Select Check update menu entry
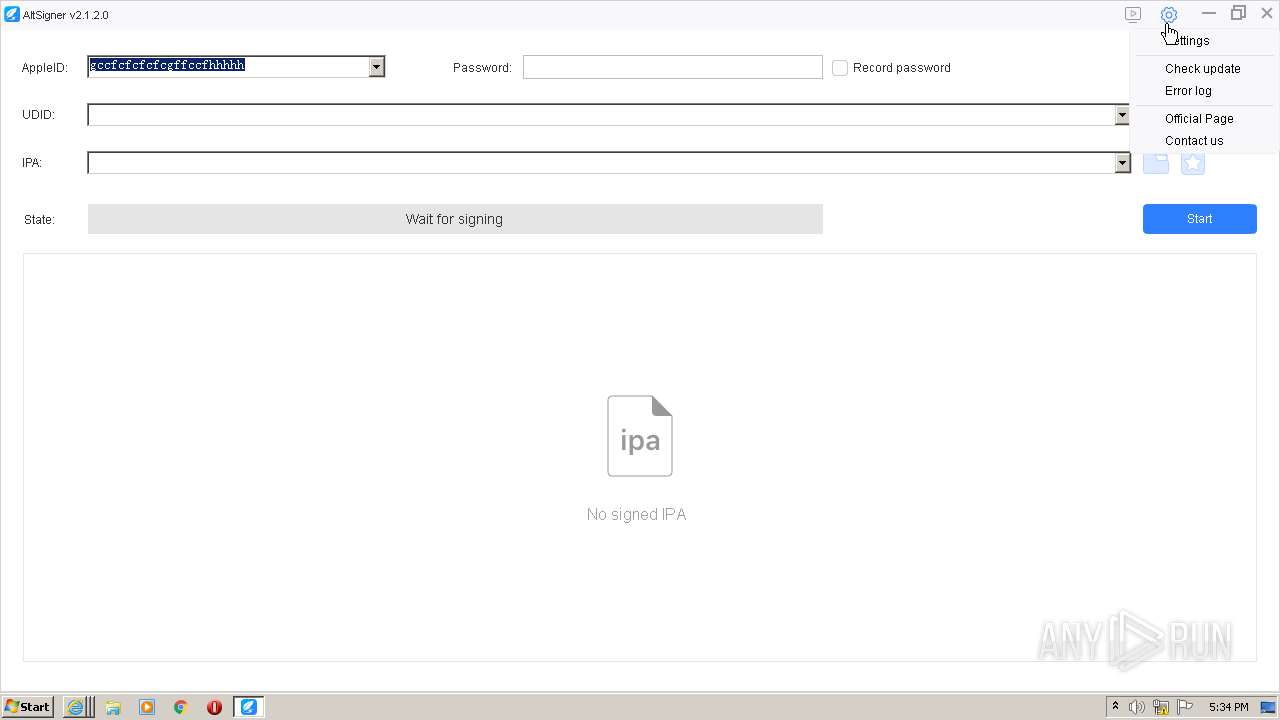Image resolution: width=1280 pixels, height=720 pixels. click(1202, 69)
